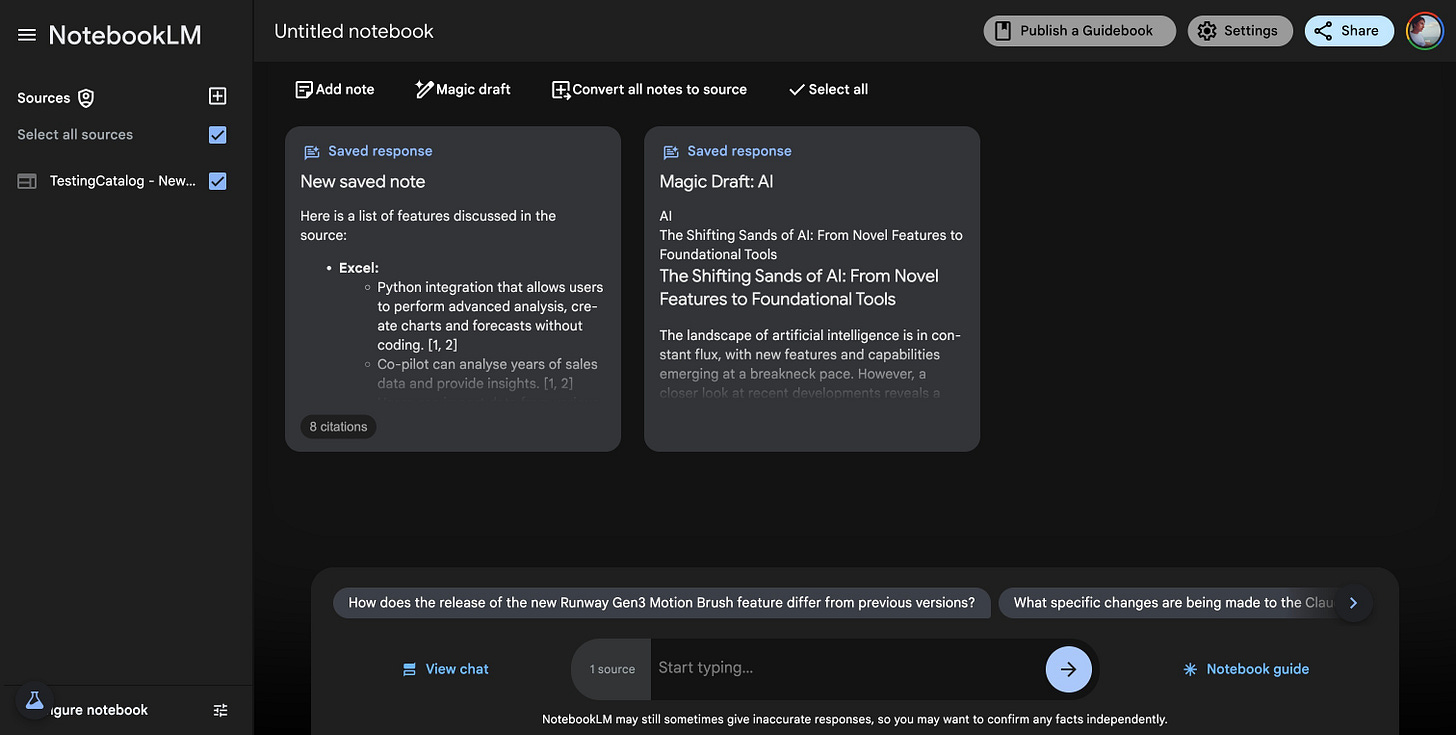Click Publish a Guidebook button
Viewport: 1456px width, 735px height.
[x=1078, y=31]
